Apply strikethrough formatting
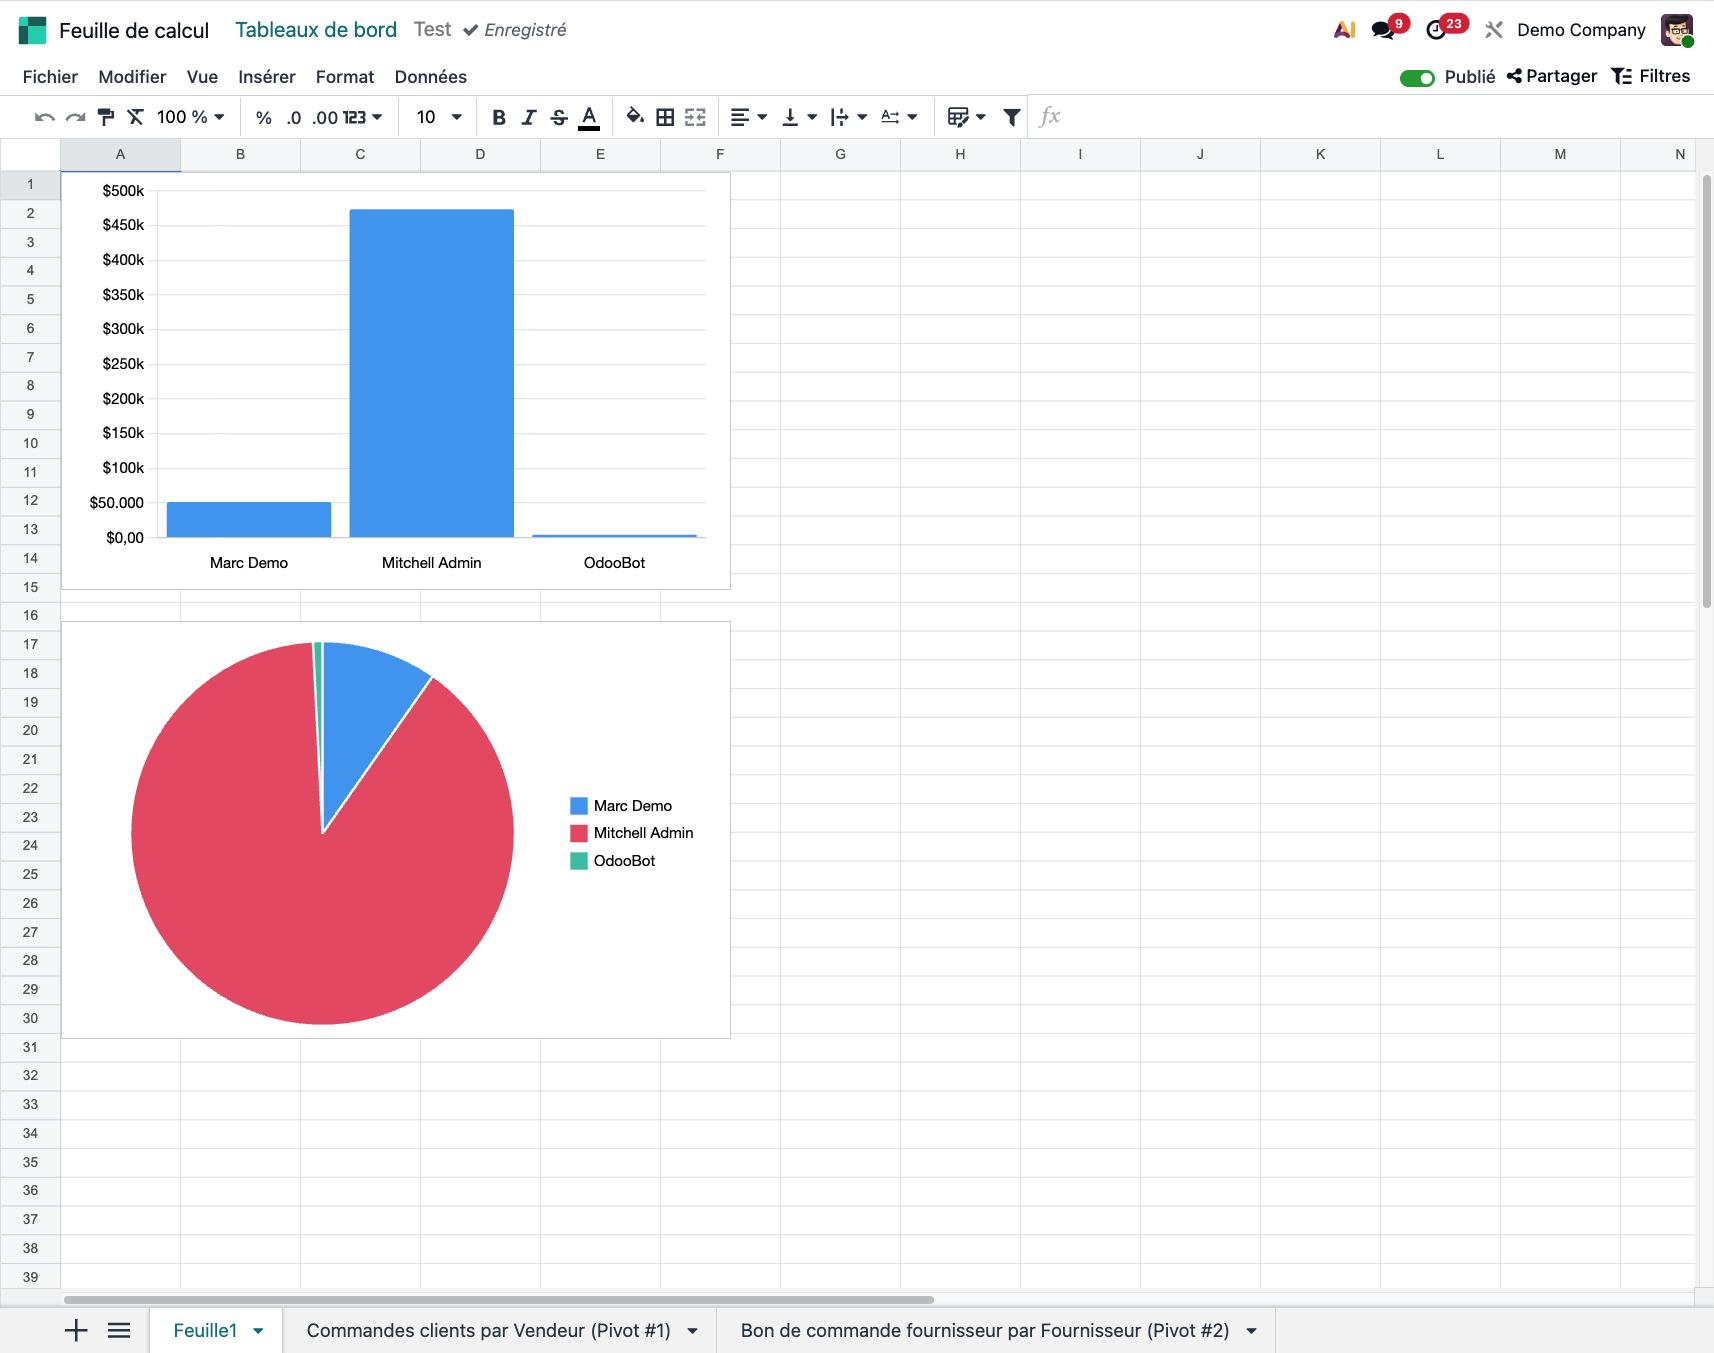Image resolution: width=1714 pixels, height=1353 pixels. pos(559,117)
